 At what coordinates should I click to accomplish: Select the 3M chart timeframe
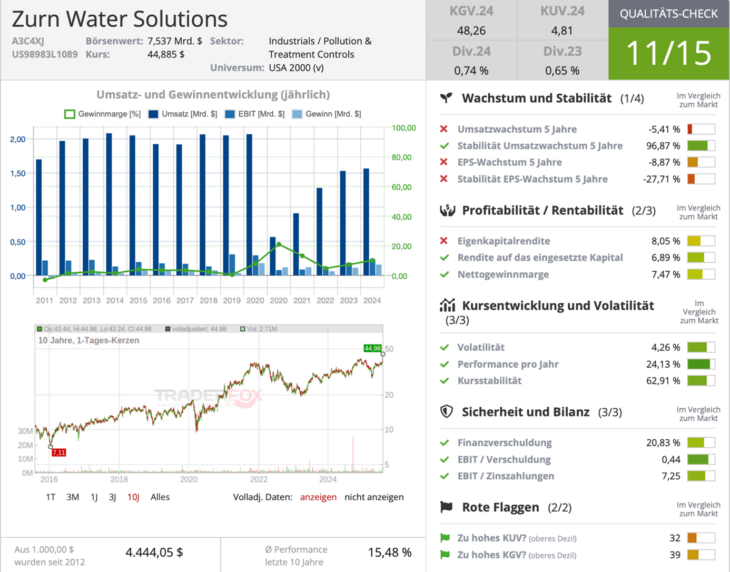click(73, 497)
